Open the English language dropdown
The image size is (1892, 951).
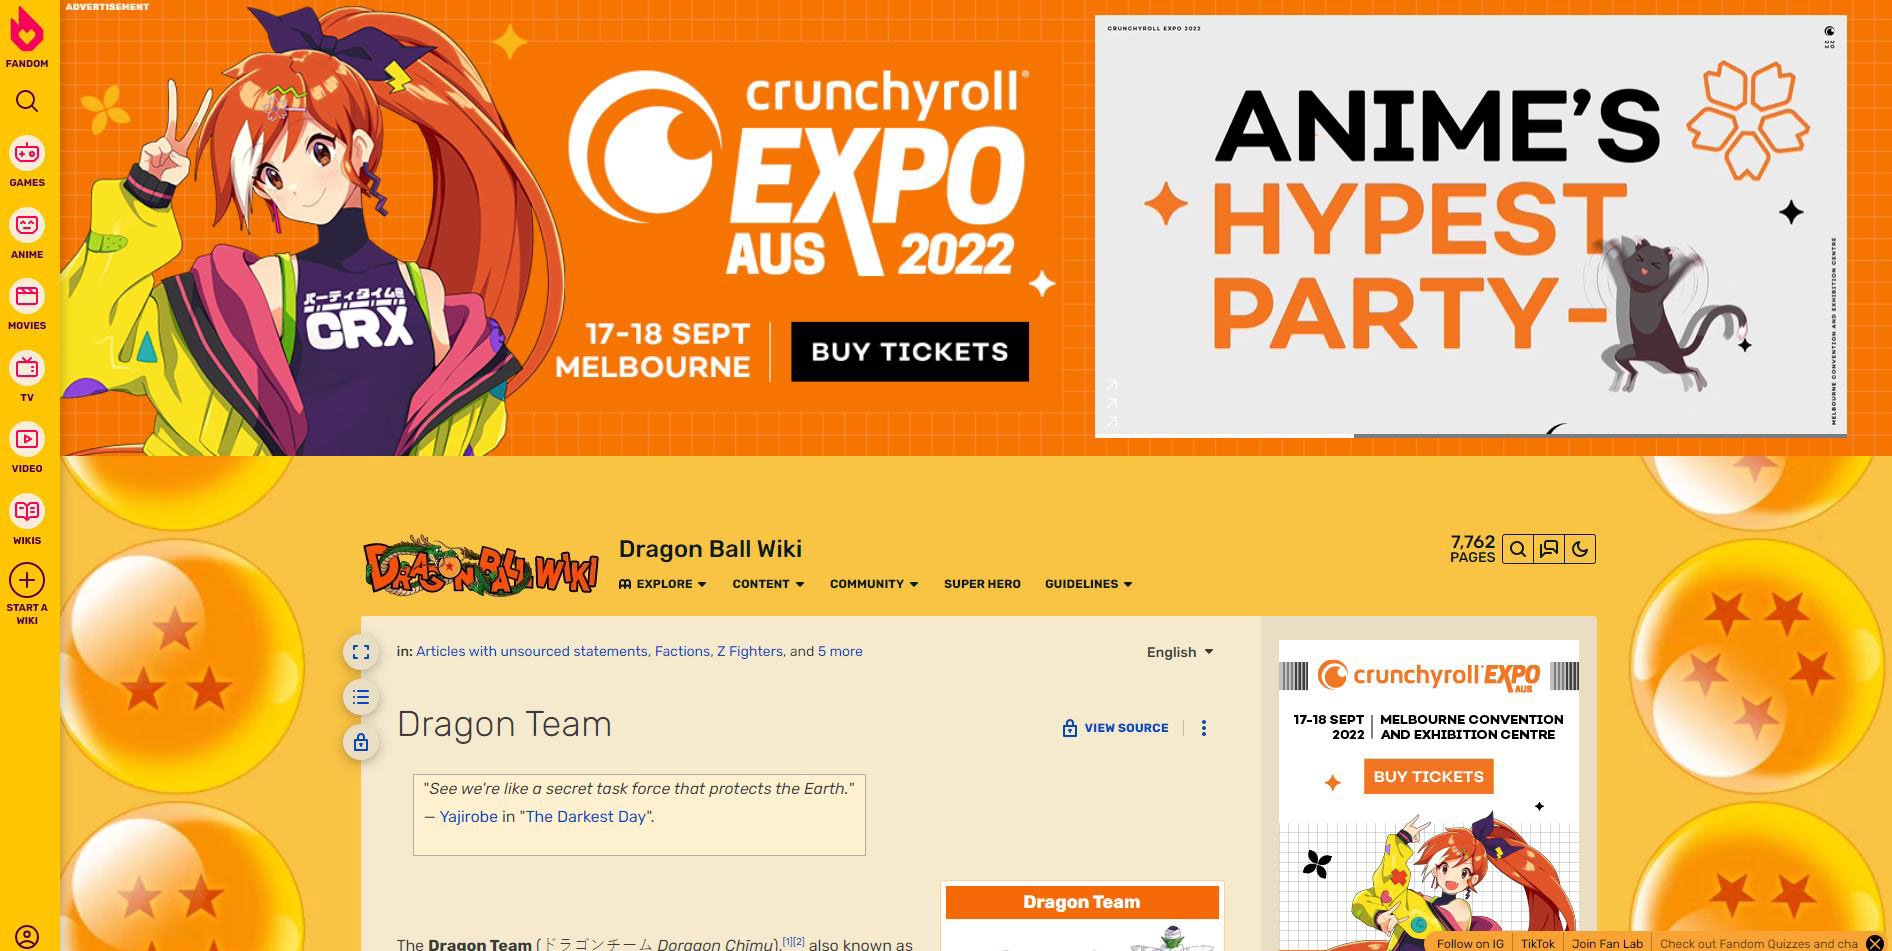coord(1180,652)
